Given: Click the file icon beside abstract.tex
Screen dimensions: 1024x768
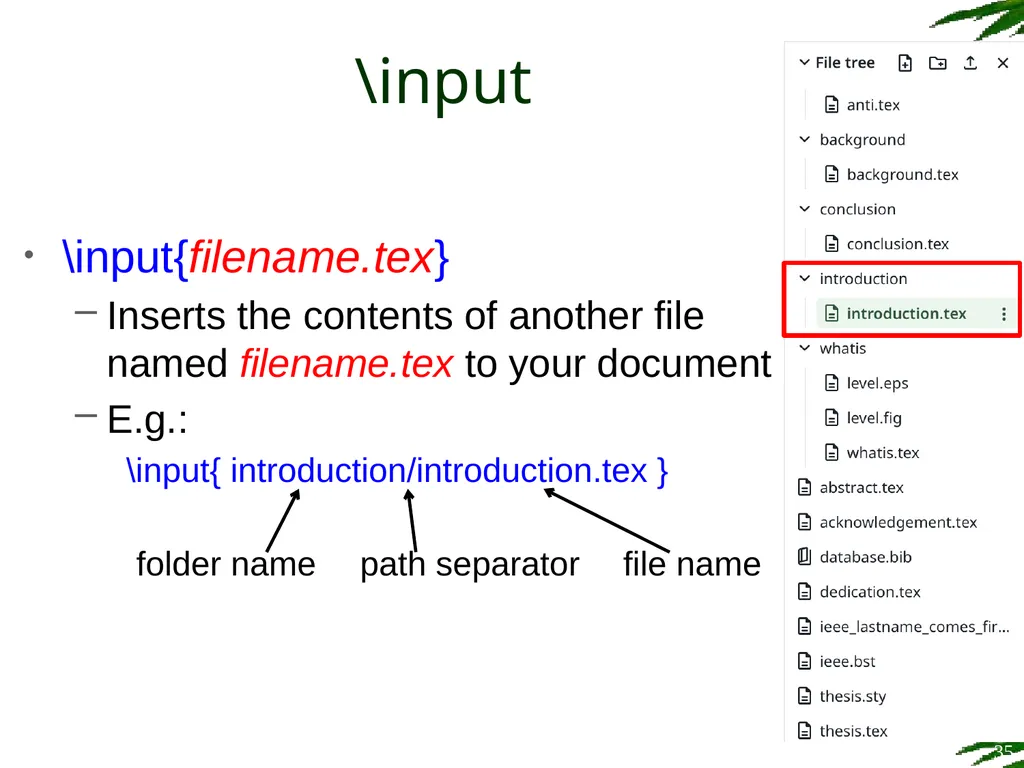Looking at the screenshot, I should coord(805,487).
